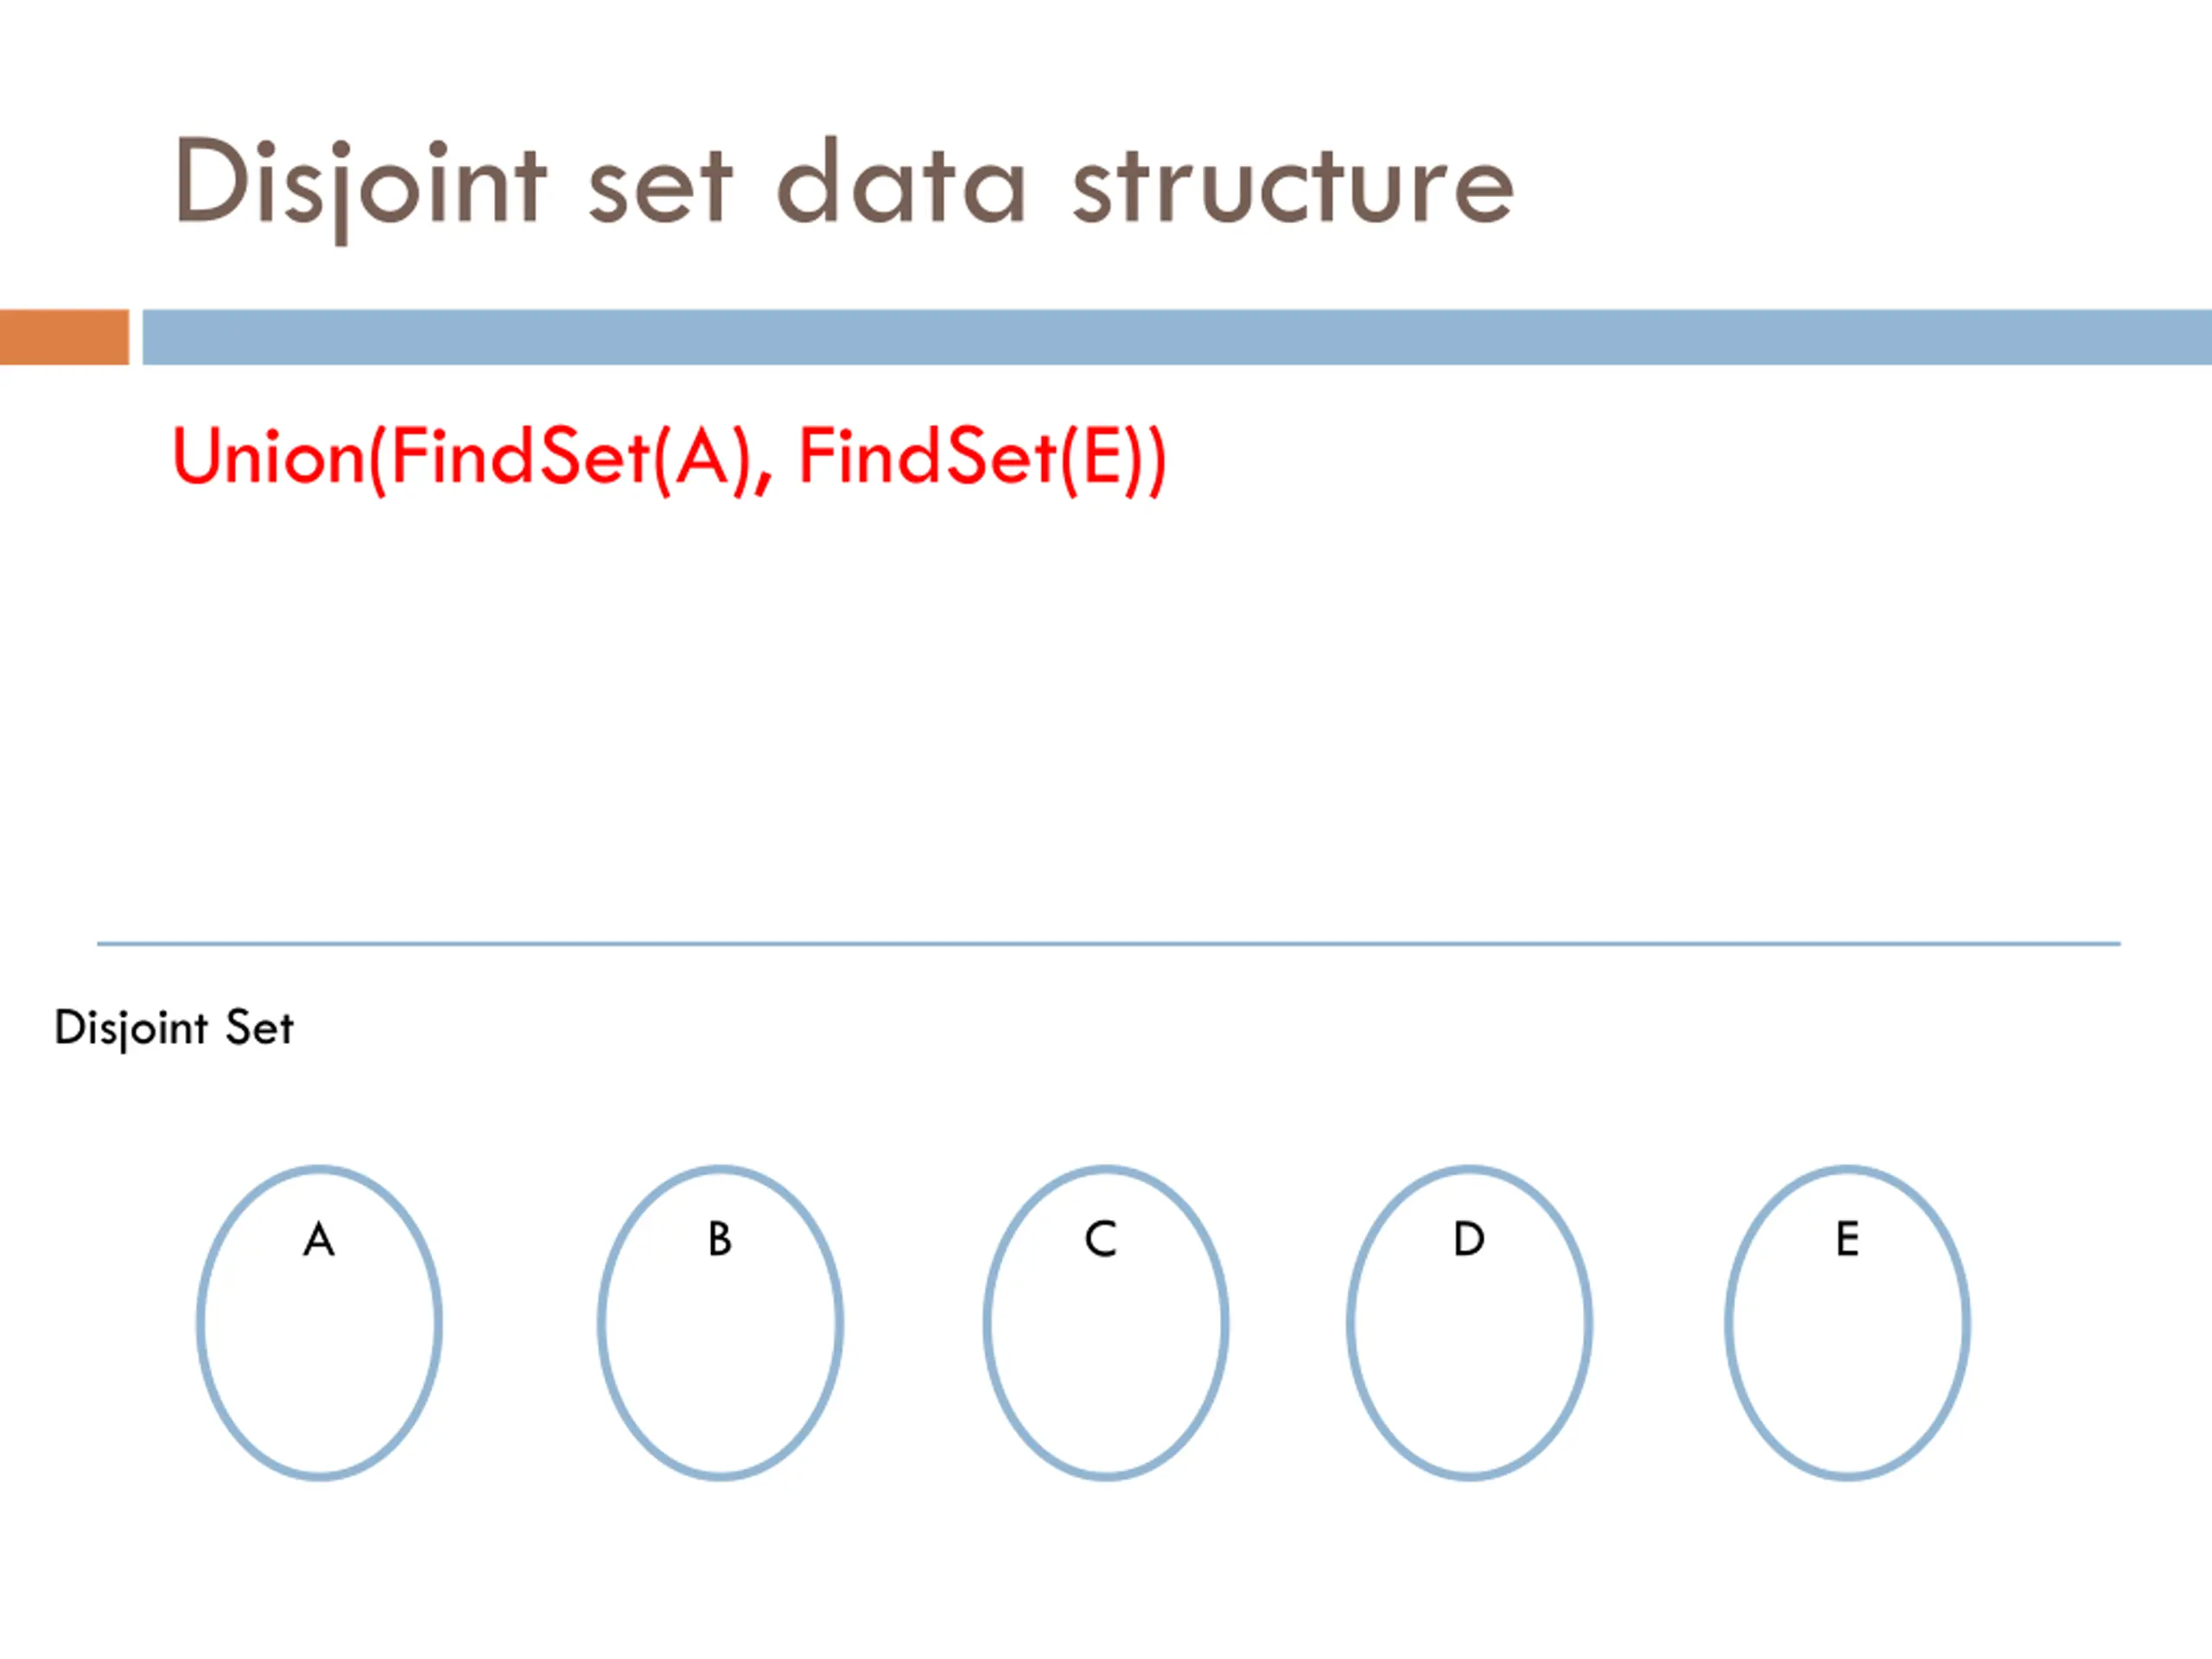Click the letter C label

coord(1100,1239)
